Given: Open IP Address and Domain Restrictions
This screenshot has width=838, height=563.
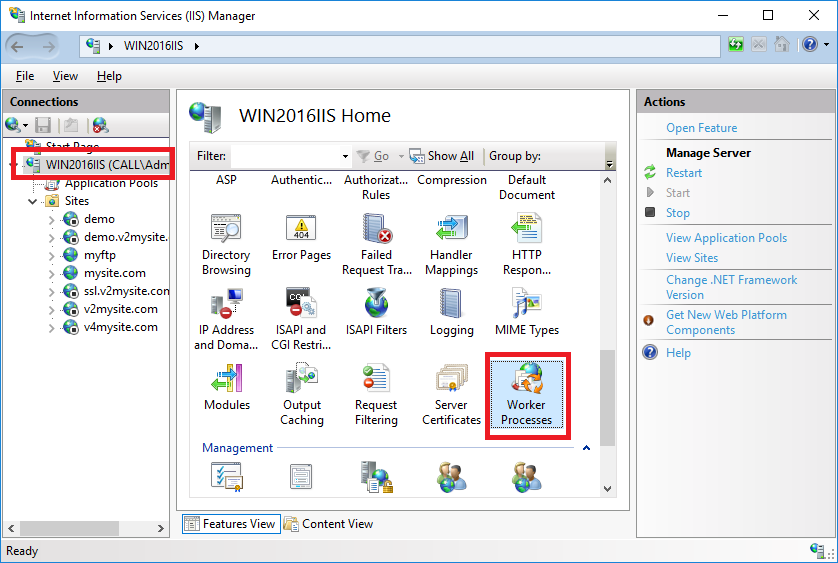Looking at the screenshot, I should coord(226,319).
